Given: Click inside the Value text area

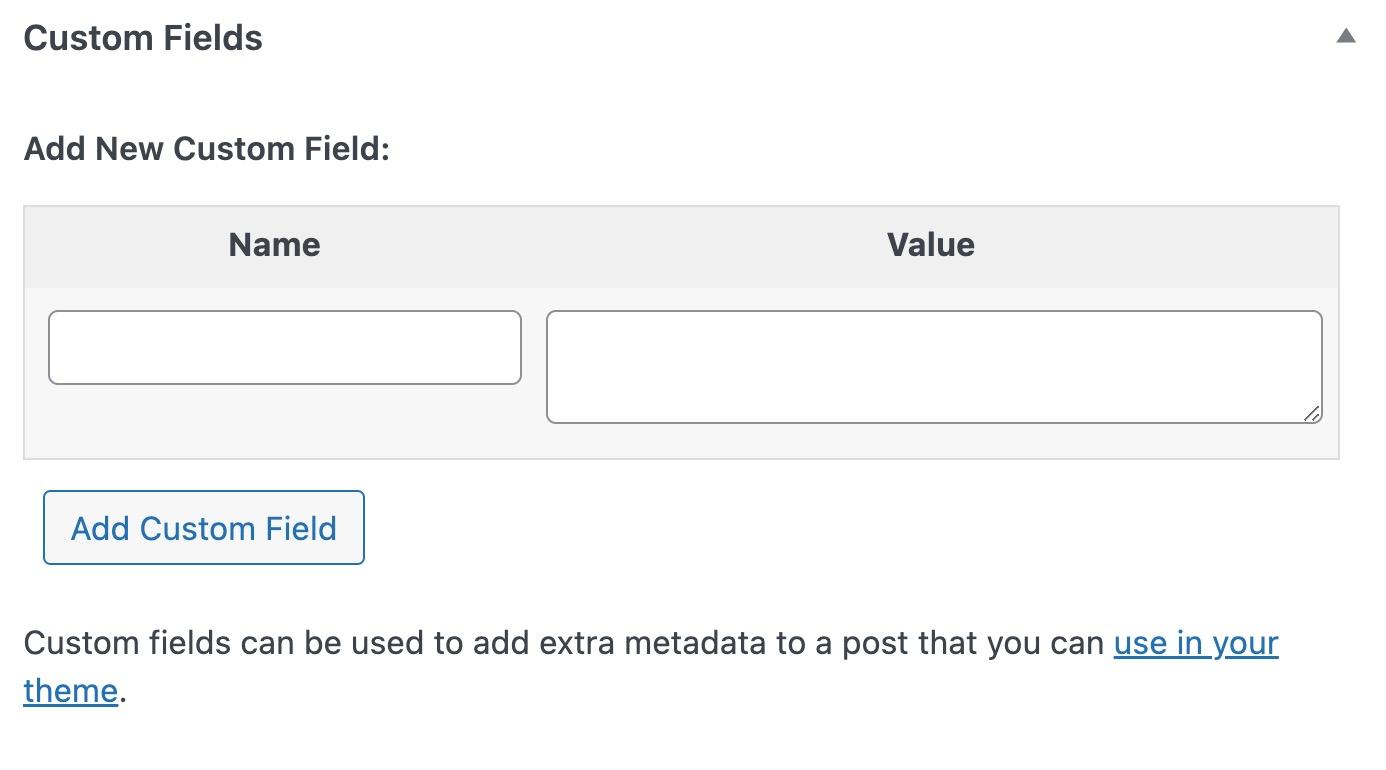Looking at the screenshot, I should coord(933,366).
